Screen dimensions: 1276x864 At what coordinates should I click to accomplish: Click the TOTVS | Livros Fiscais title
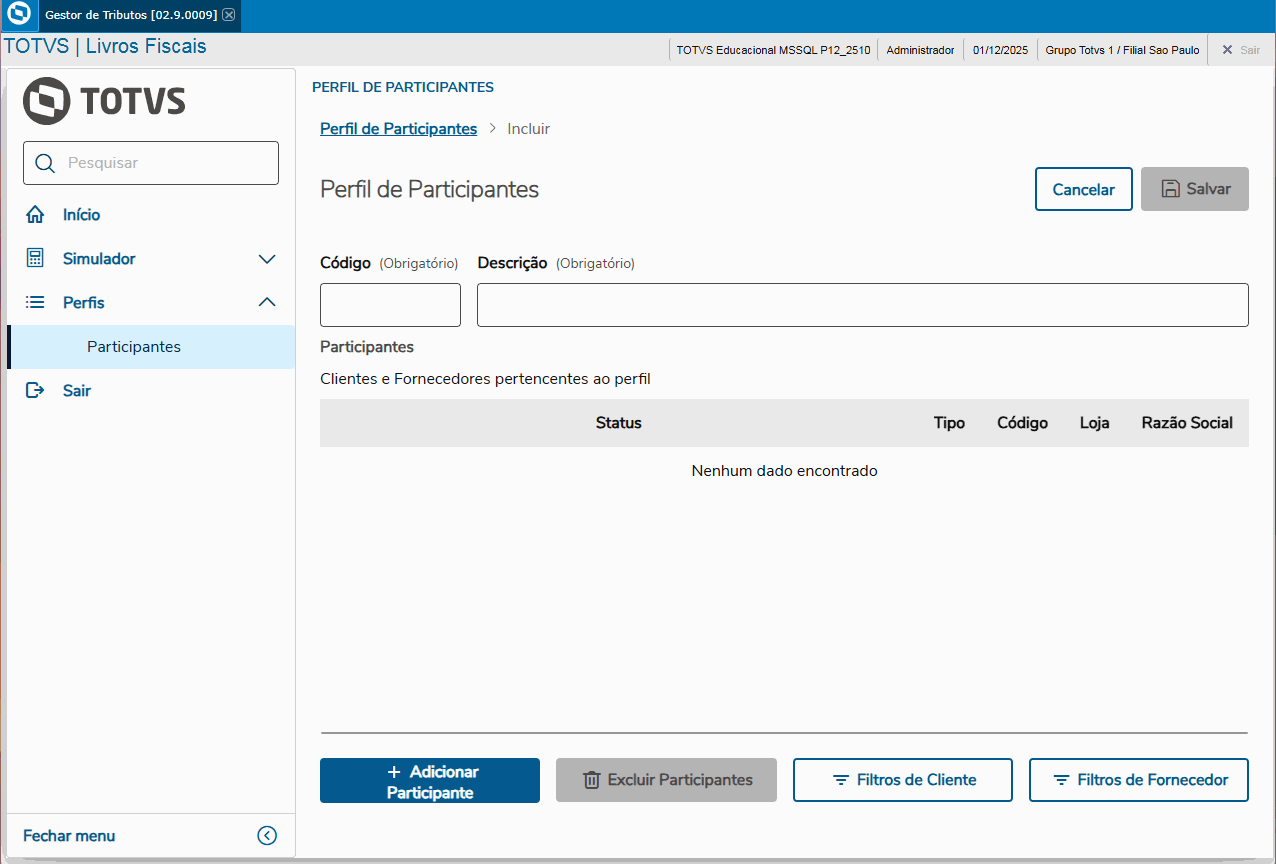(x=105, y=46)
